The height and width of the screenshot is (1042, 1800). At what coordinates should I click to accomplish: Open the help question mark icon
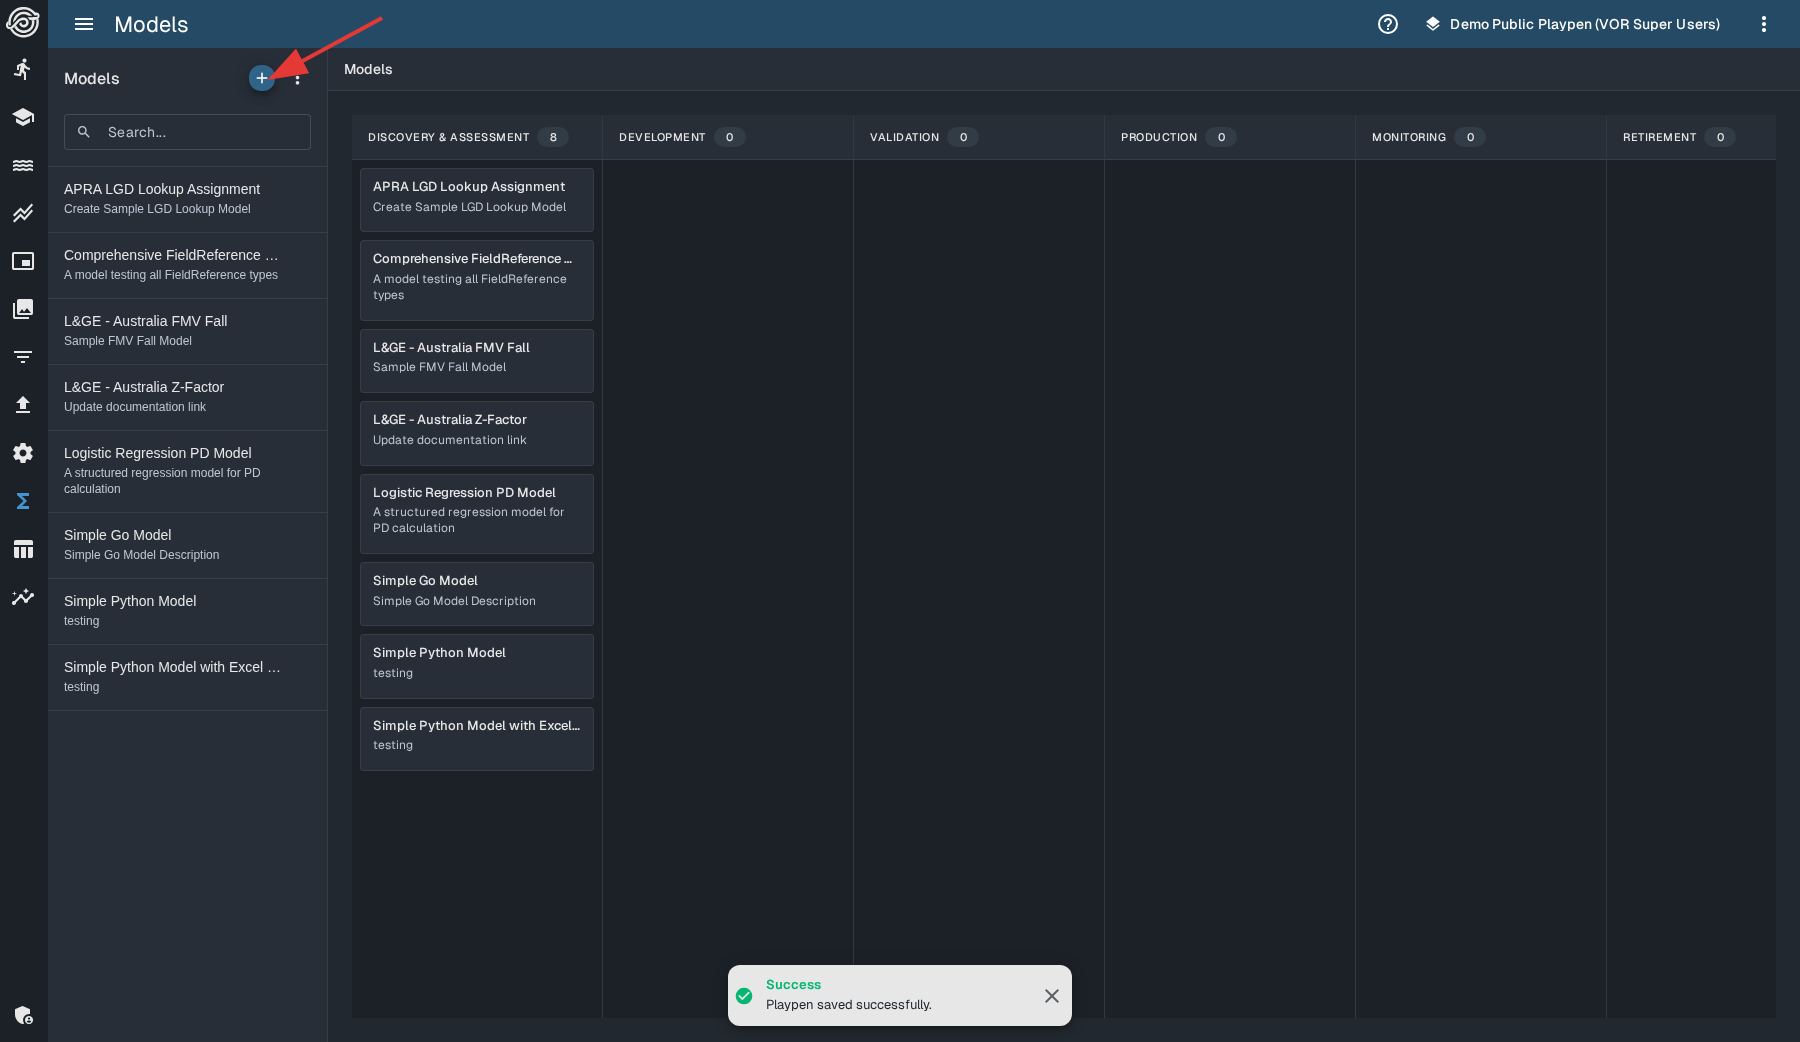pos(1387,24)
